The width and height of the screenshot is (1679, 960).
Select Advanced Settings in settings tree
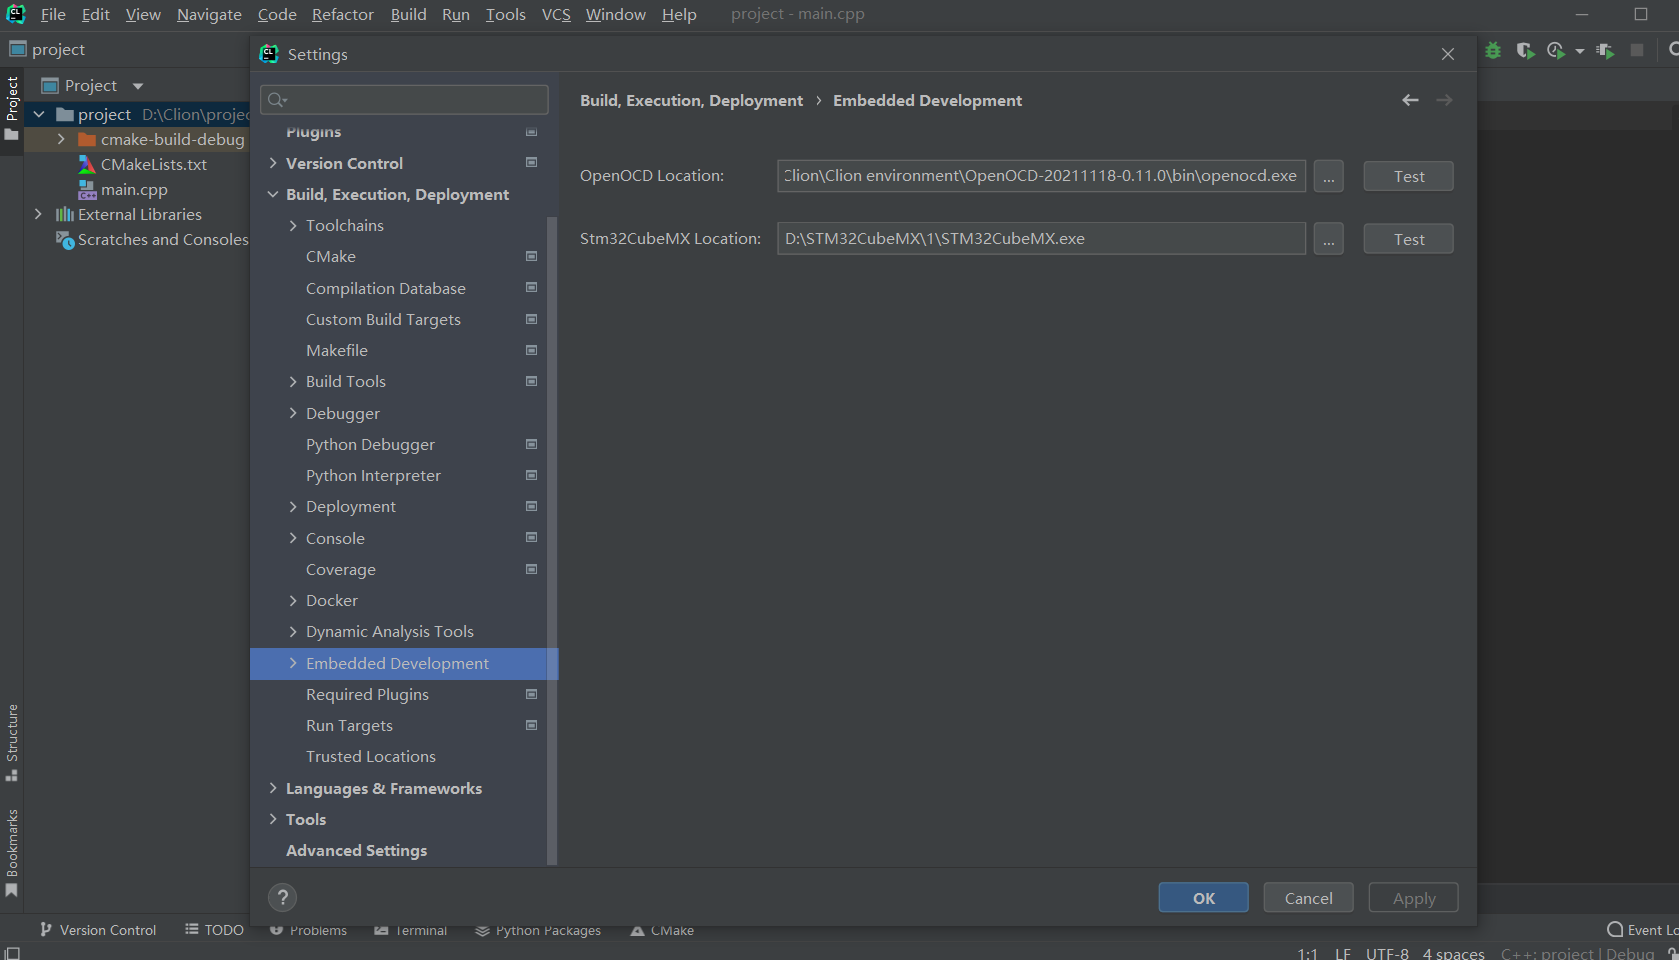[356, 850]
